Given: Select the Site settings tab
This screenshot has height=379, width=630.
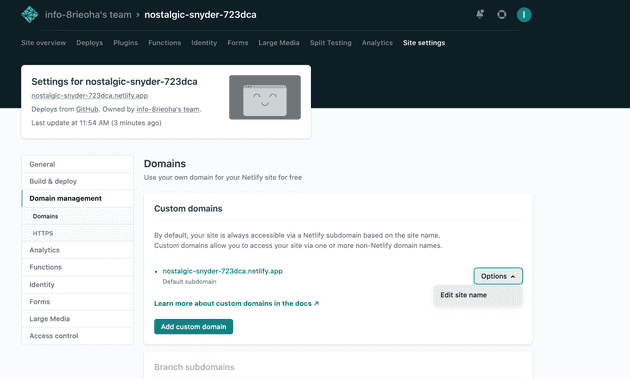Looking at the screenshot, I should click(x=424, y=43).
